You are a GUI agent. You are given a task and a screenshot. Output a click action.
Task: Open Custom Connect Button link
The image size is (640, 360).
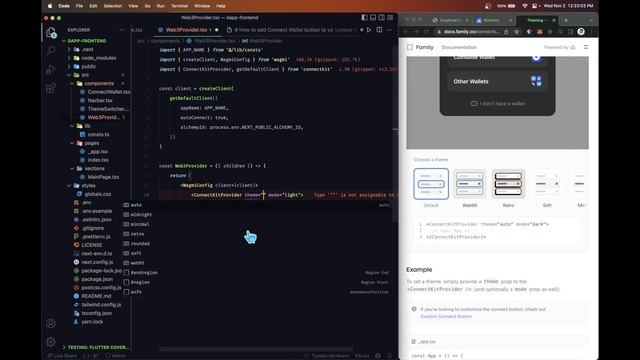[x=446, y=316]
